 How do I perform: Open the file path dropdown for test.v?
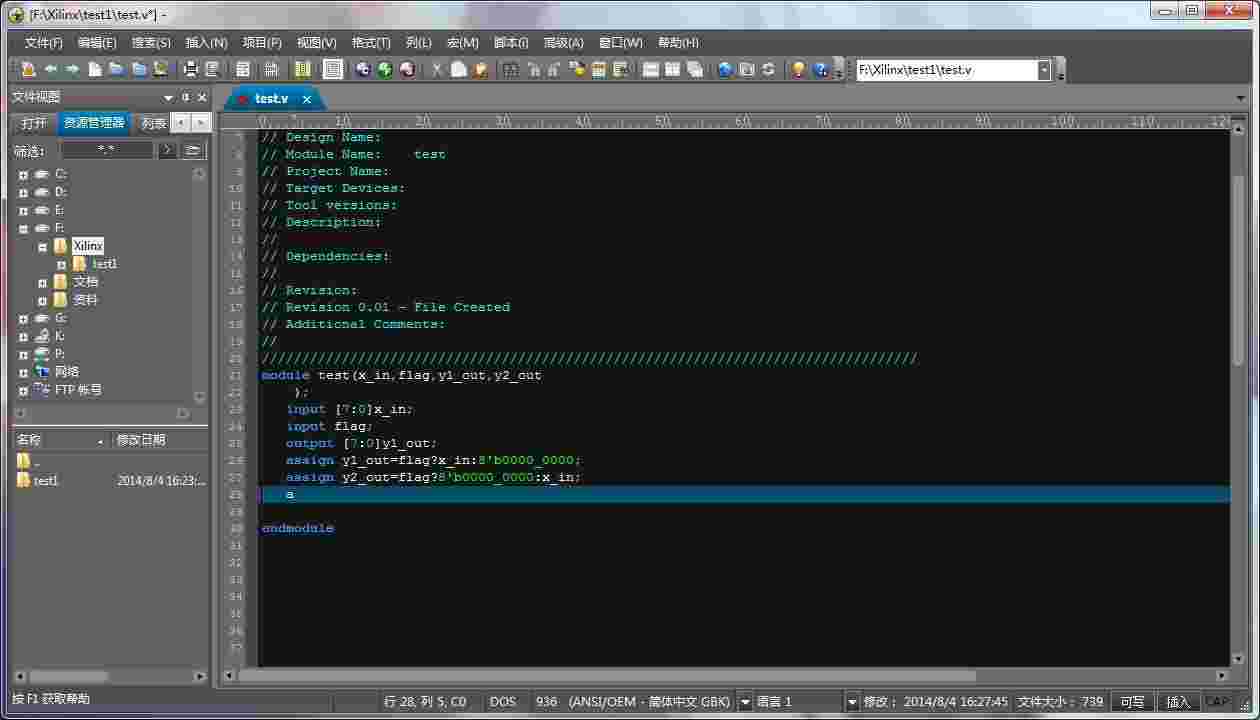point(1042,70)
